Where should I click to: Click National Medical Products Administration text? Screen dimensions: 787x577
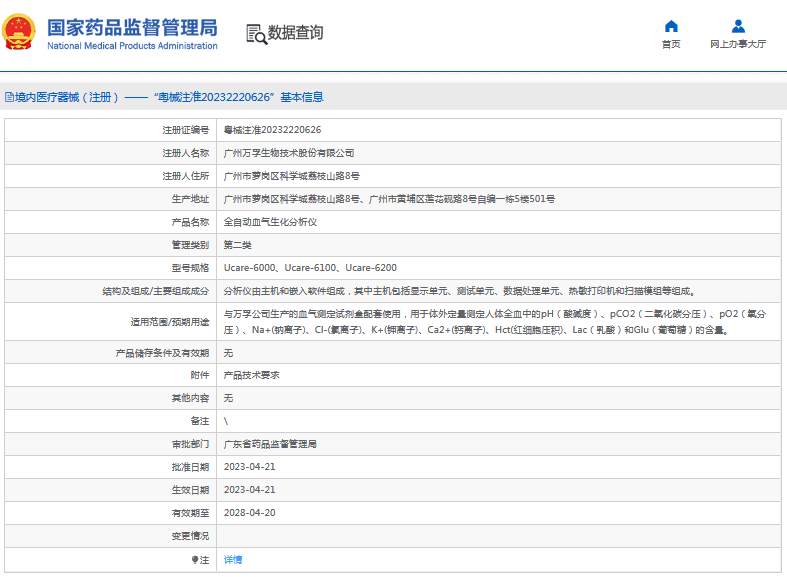click(x=133, y=46)
